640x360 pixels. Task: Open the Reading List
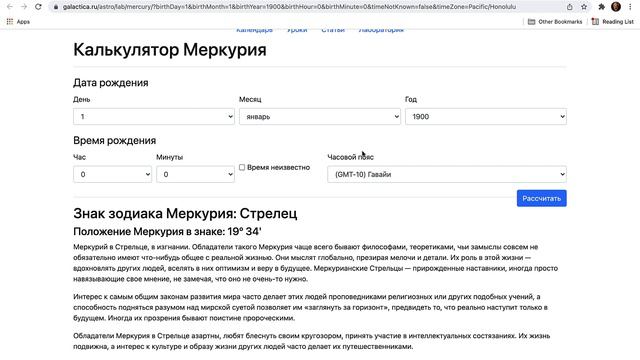click(612, 22)
